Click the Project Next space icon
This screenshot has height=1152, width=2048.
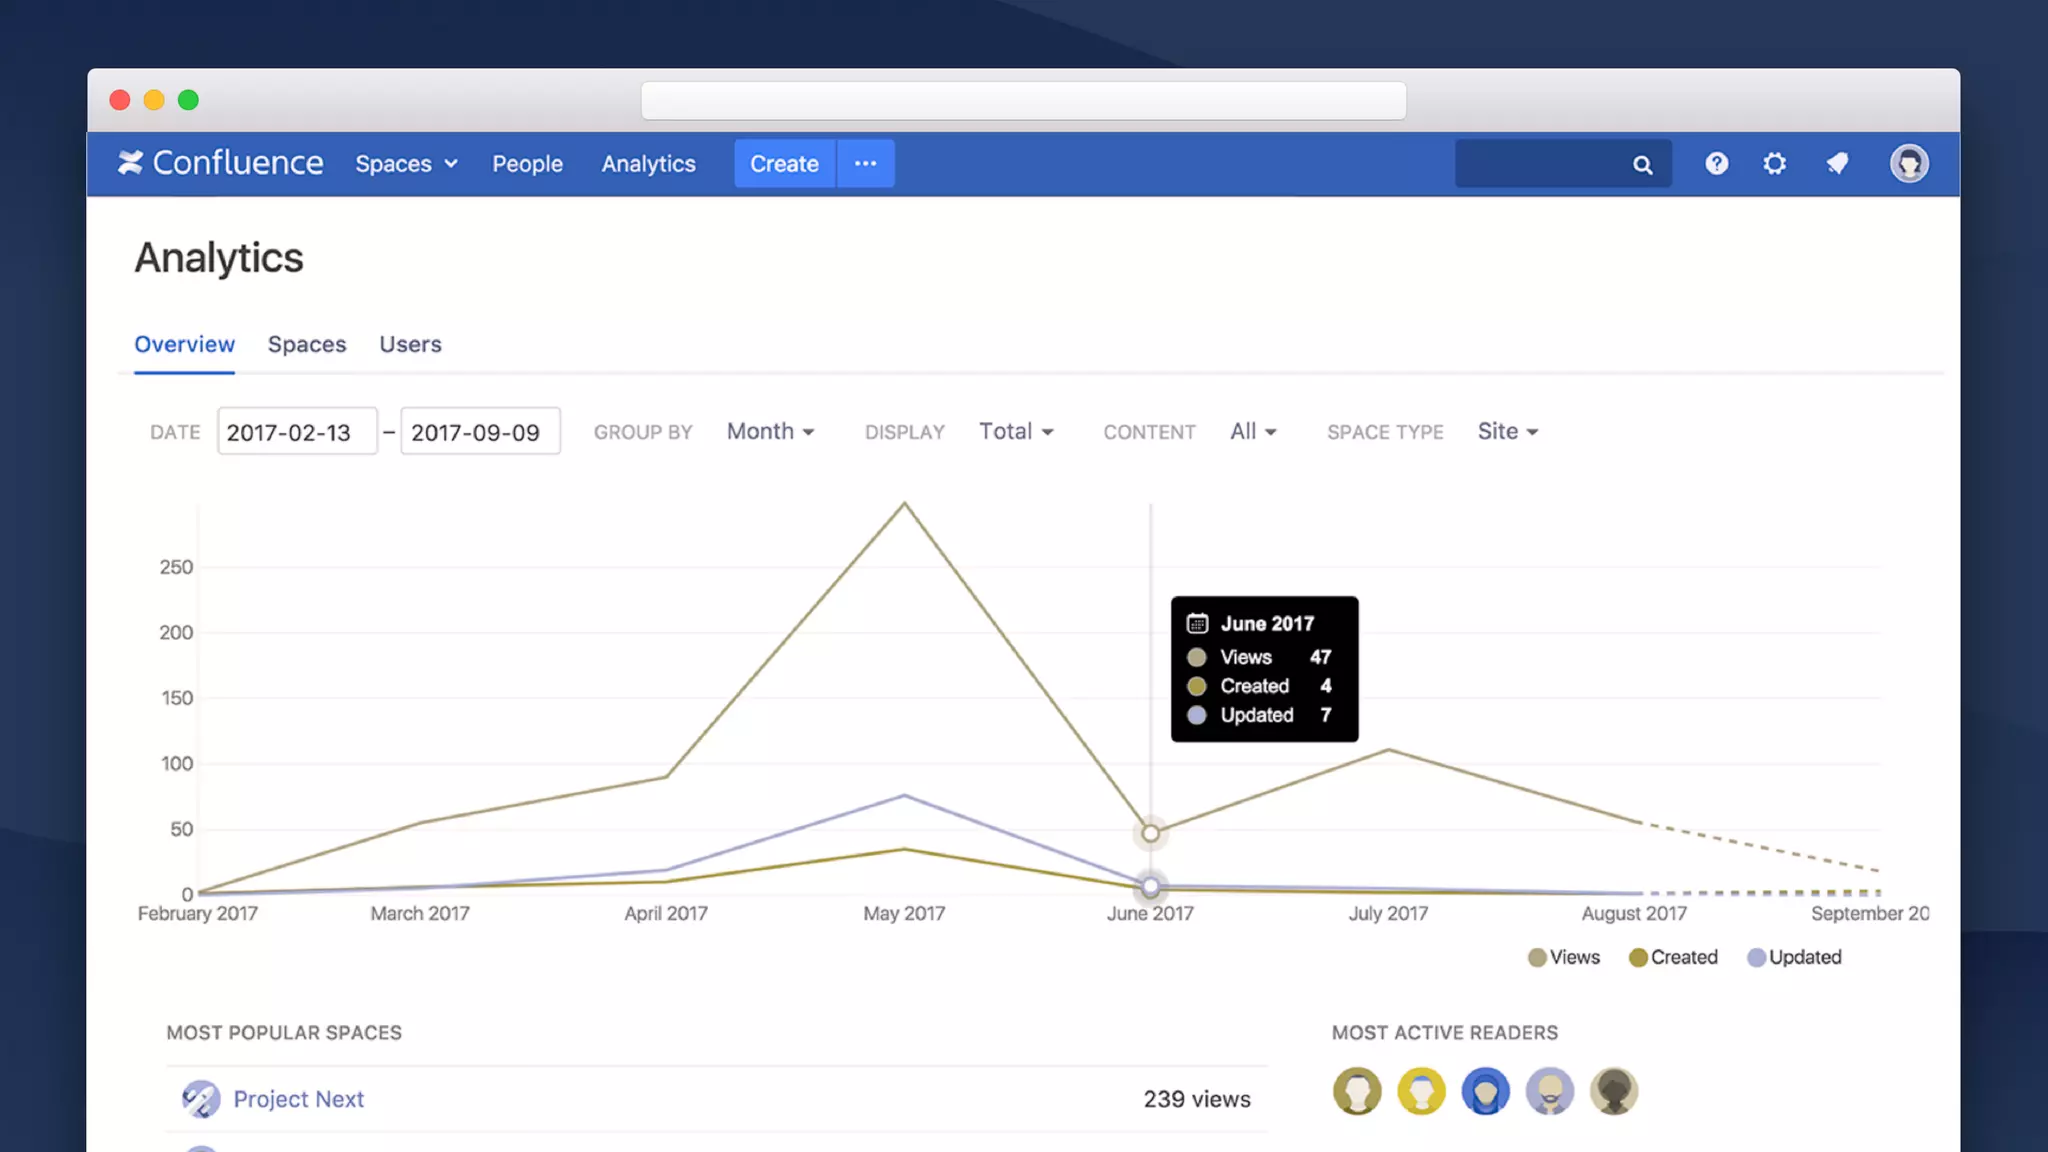(201, 1099)
